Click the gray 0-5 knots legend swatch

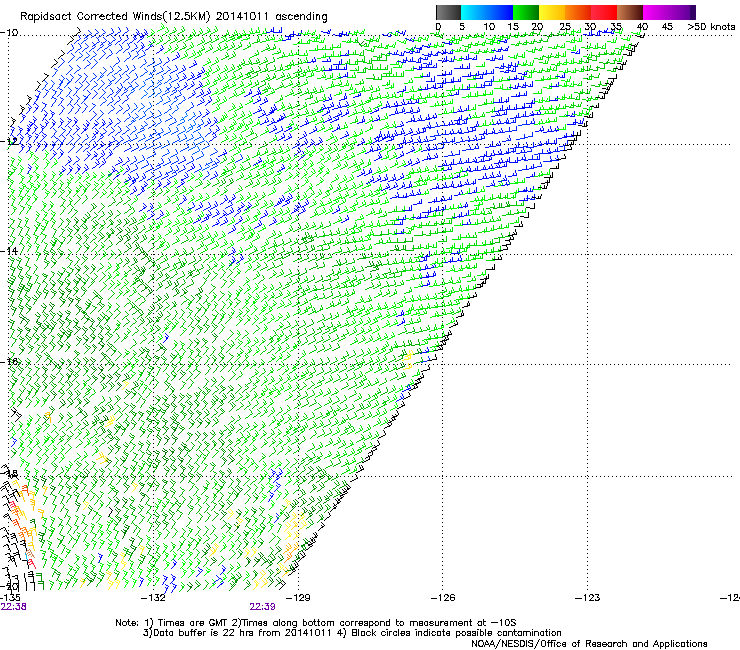(448, 12)
